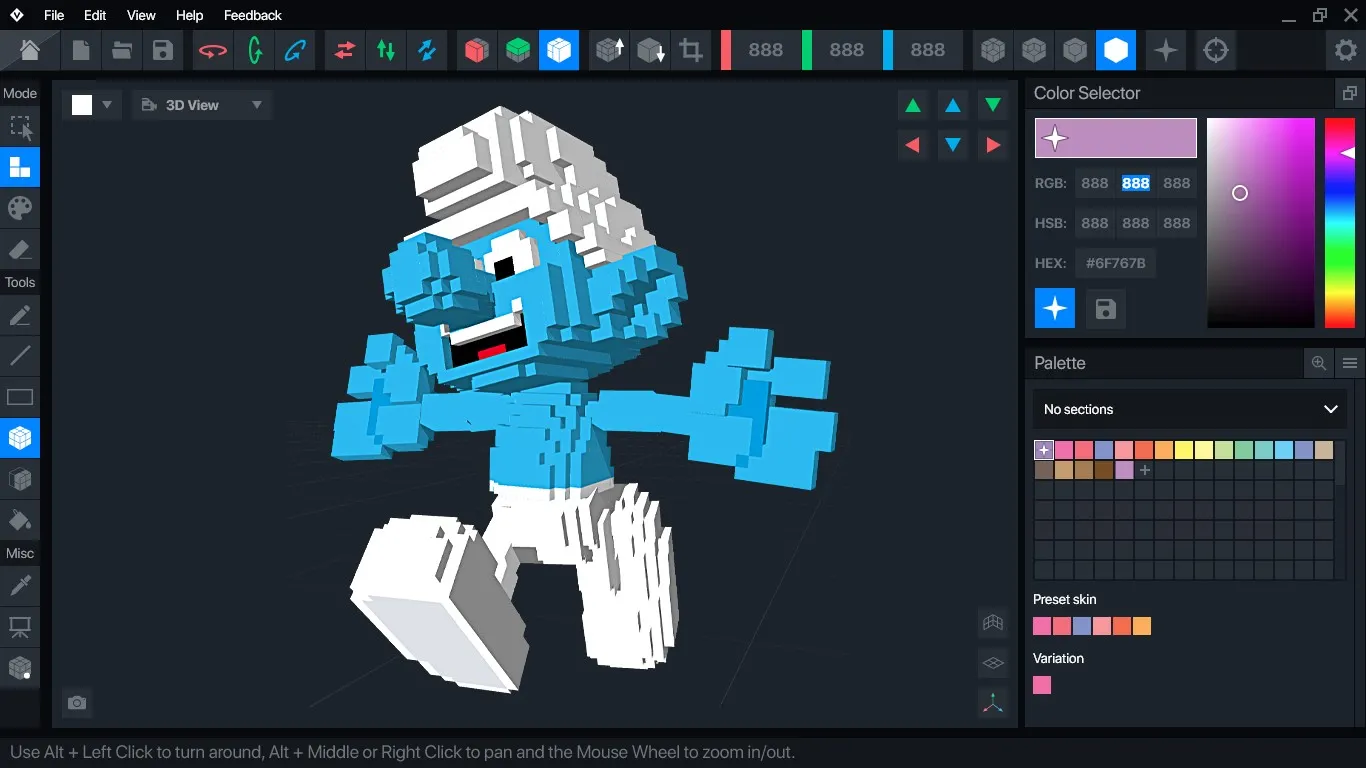The width and height of the screenshot is (1366, 768).
Task: Open the white color dropdown above the viewport
Action: pyautogui.click(x=91, y=104)
